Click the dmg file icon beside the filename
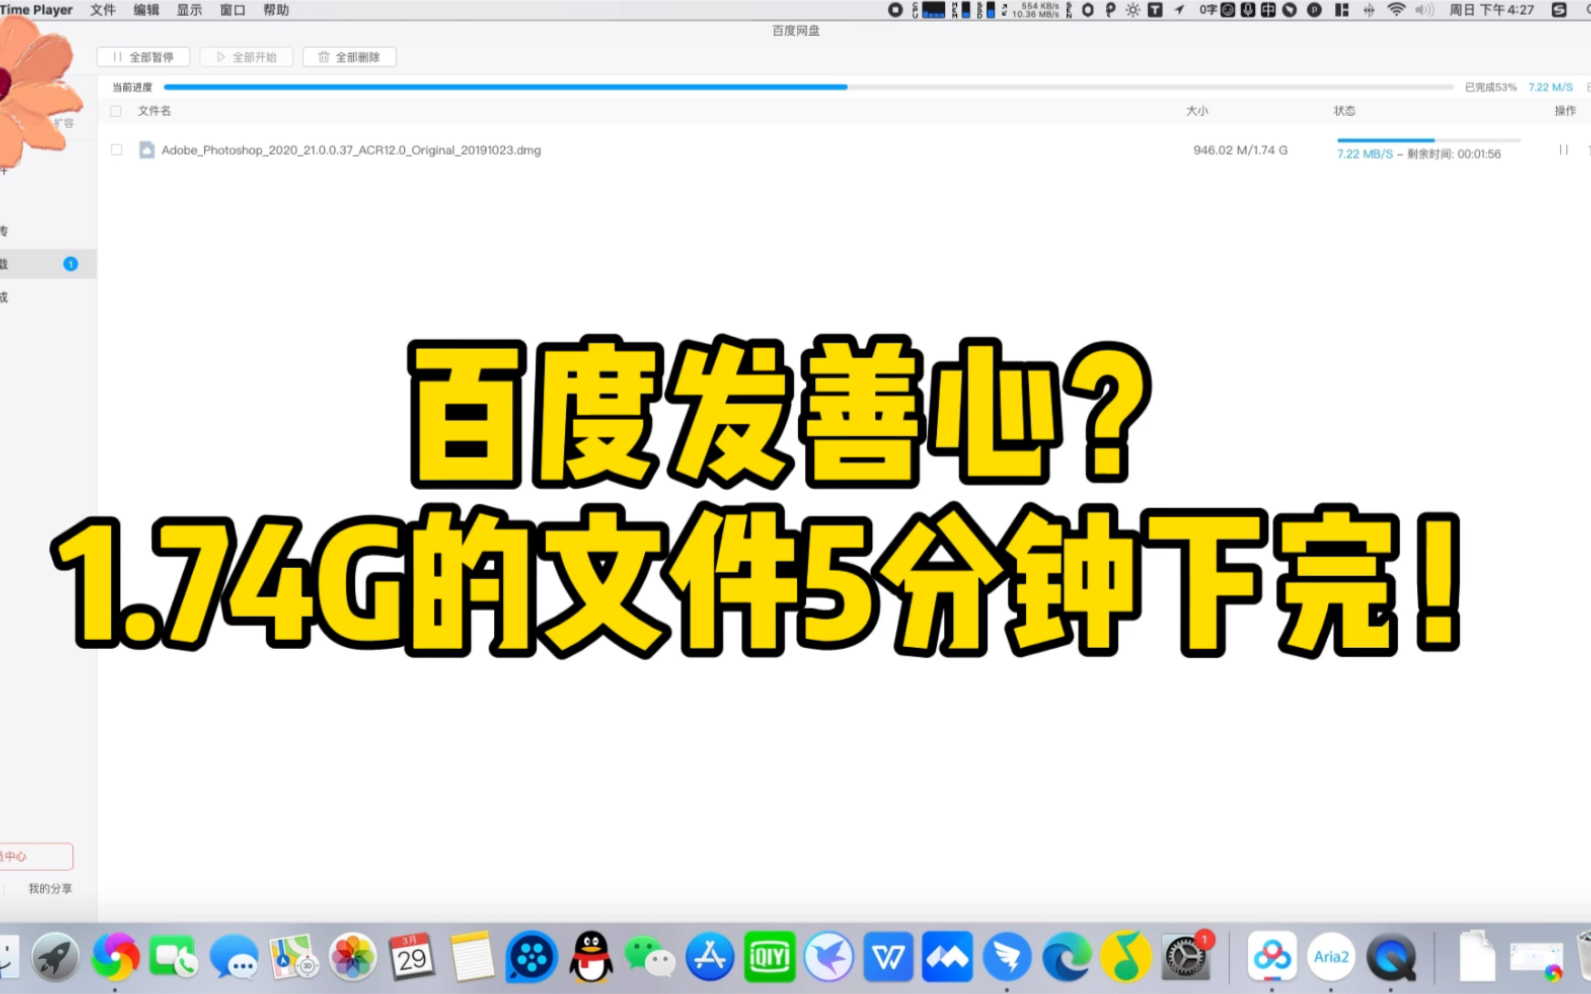 (146, 150)
